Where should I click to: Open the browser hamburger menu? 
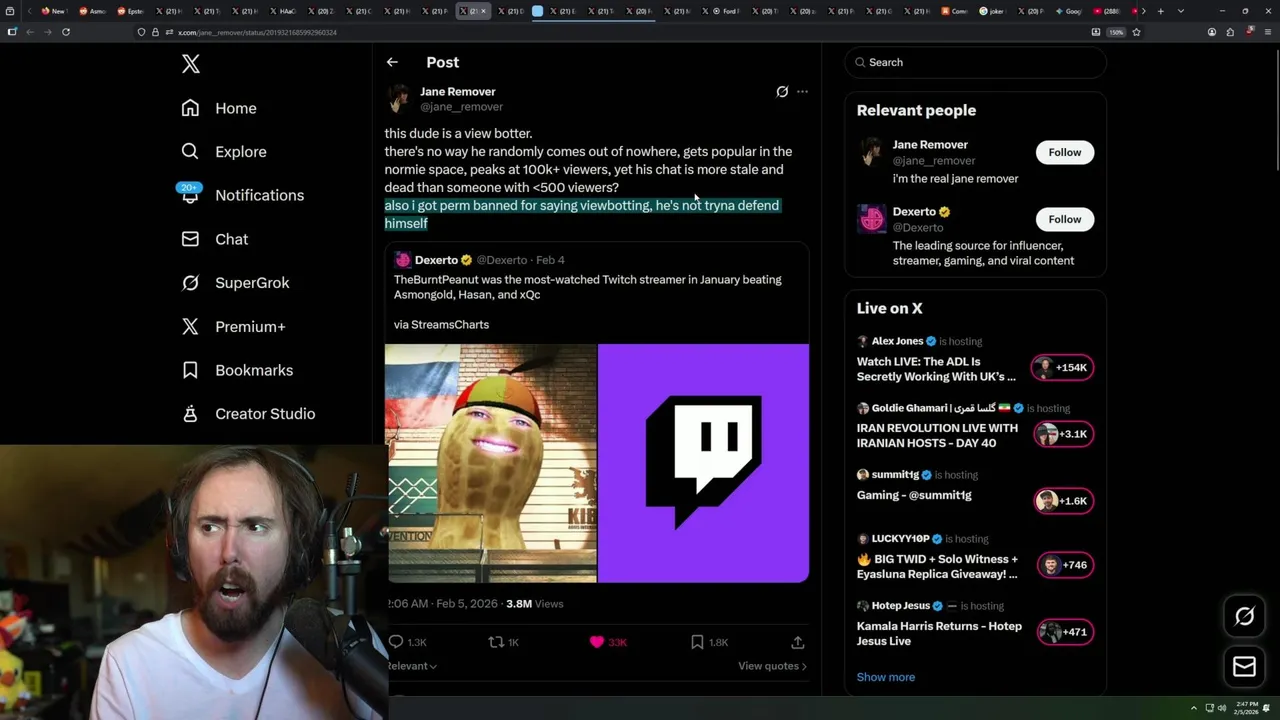click(1266, 32)
